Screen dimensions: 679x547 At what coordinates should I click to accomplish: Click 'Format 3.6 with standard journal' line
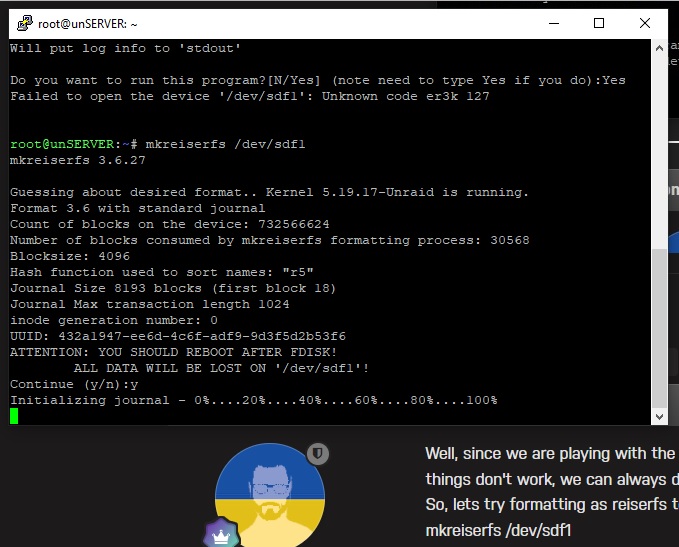pyautogui.click(x=138, y=208)
